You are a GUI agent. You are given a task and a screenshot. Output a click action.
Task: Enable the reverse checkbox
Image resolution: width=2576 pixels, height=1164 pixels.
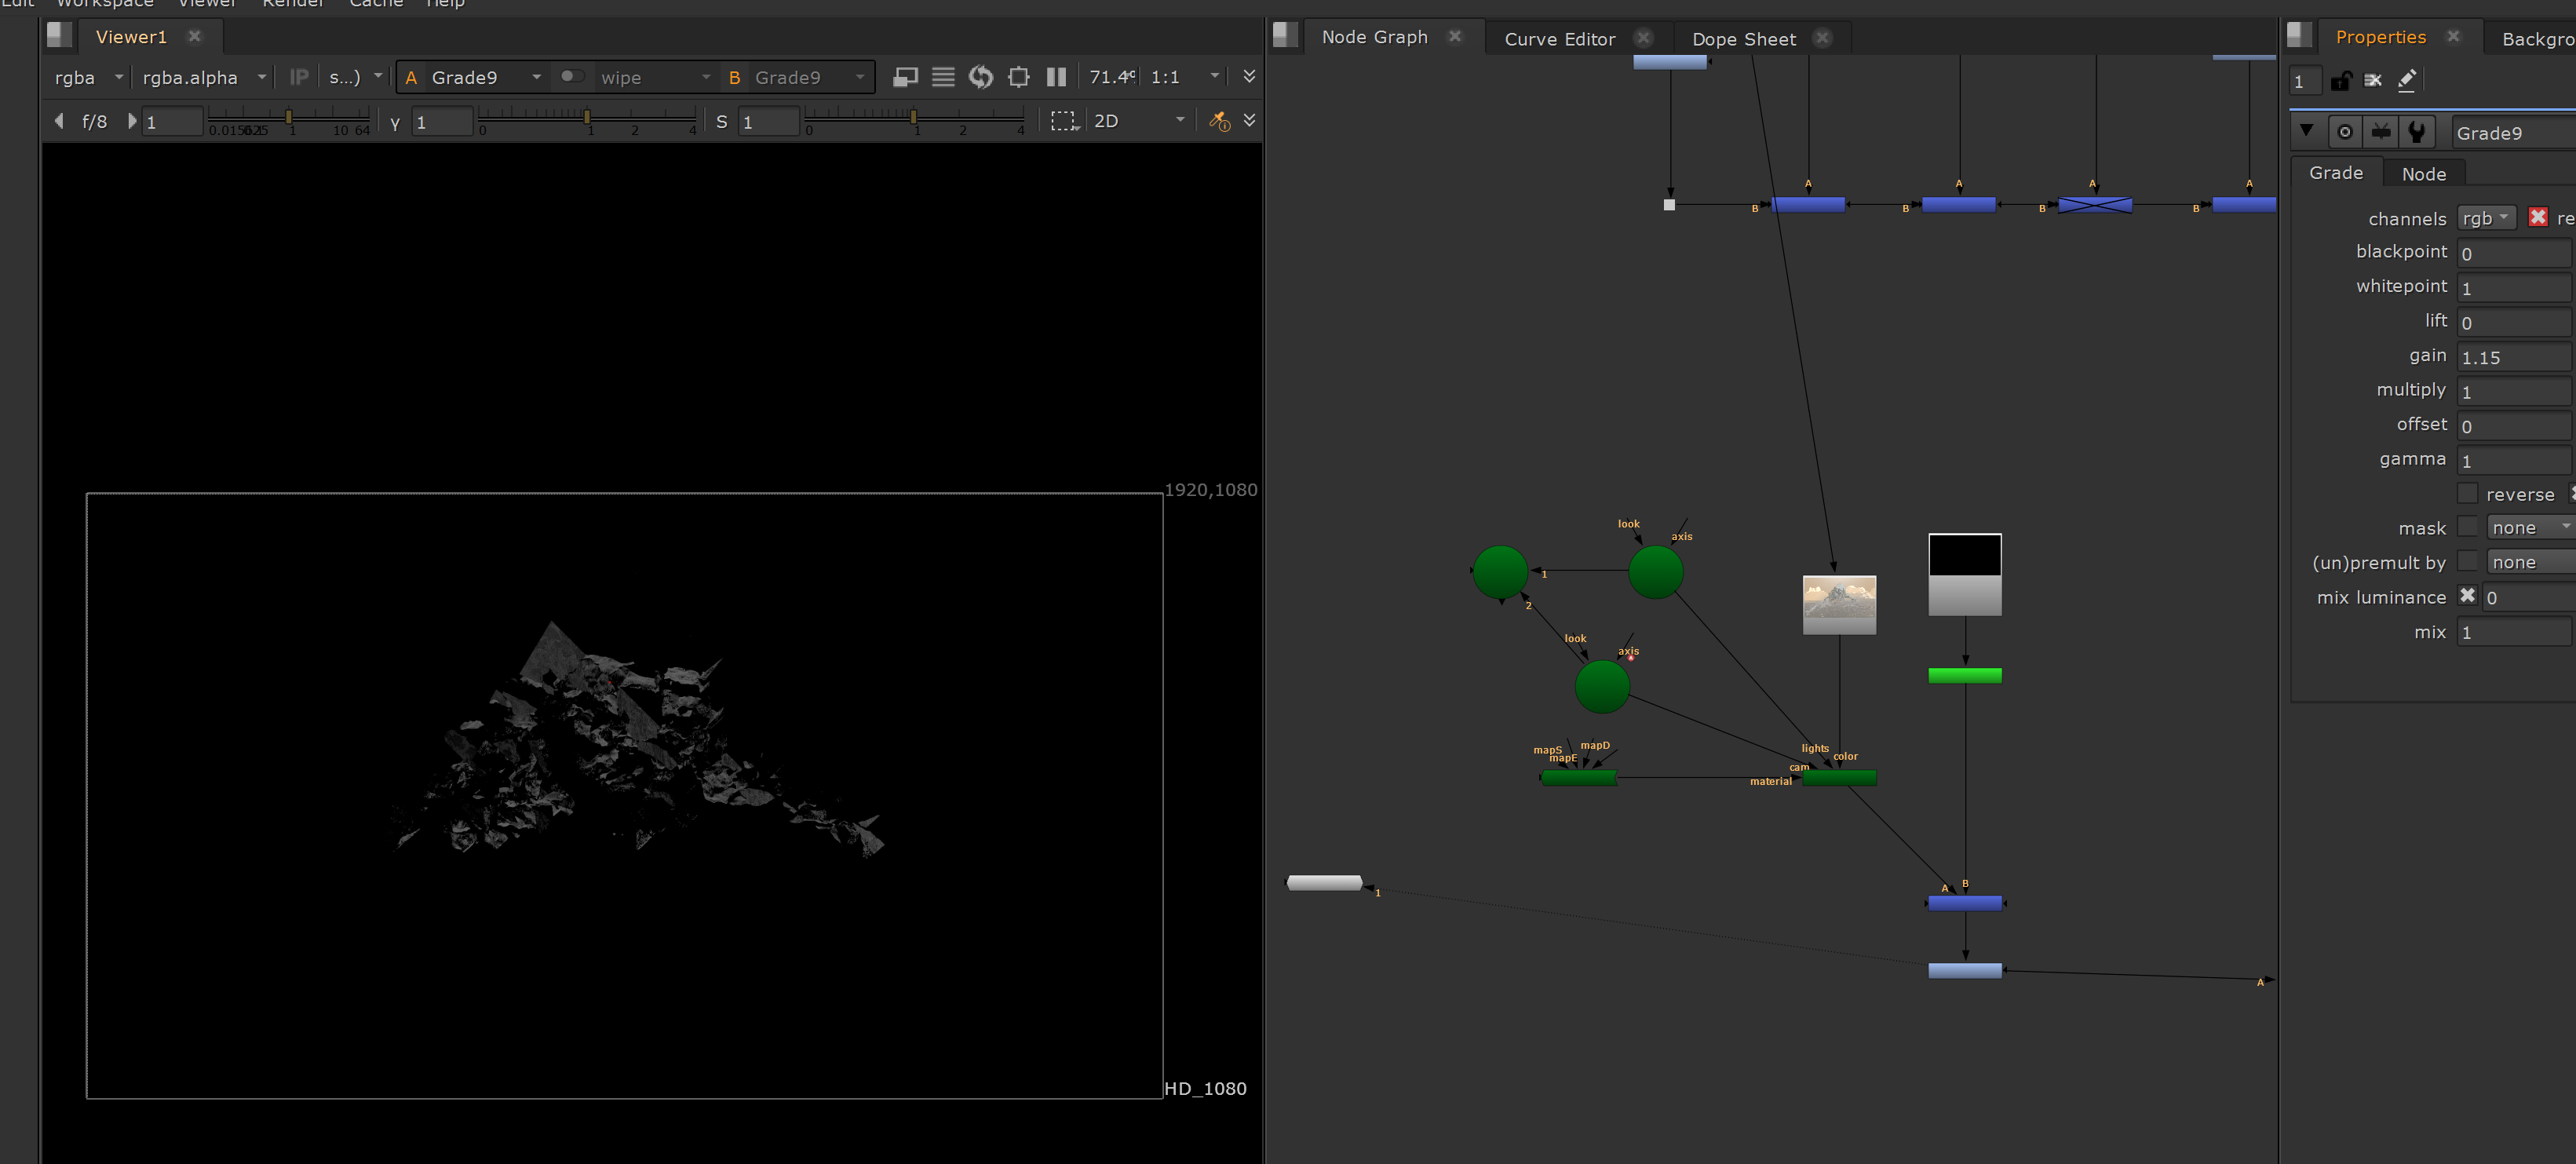[2467, 494]
